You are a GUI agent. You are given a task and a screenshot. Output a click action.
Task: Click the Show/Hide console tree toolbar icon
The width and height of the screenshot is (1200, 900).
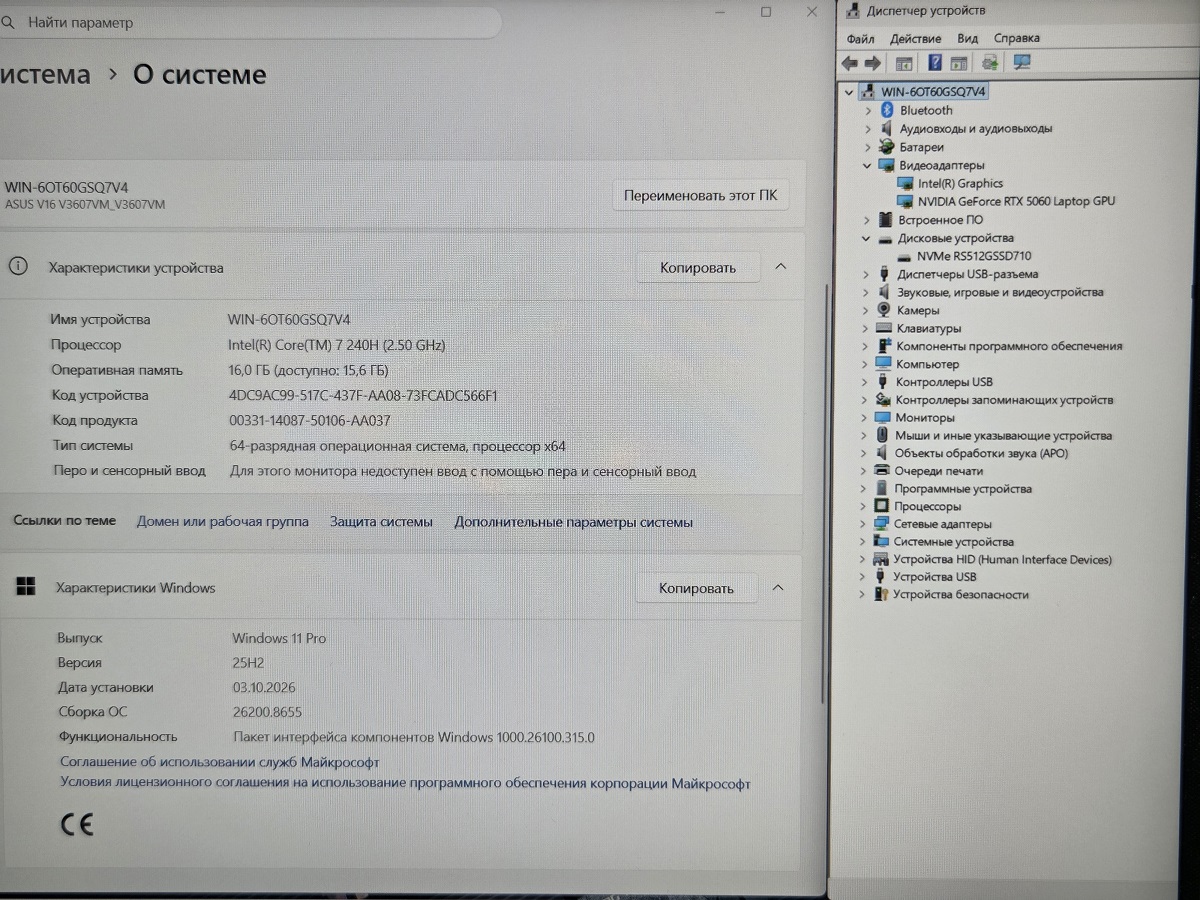point(904,63)
